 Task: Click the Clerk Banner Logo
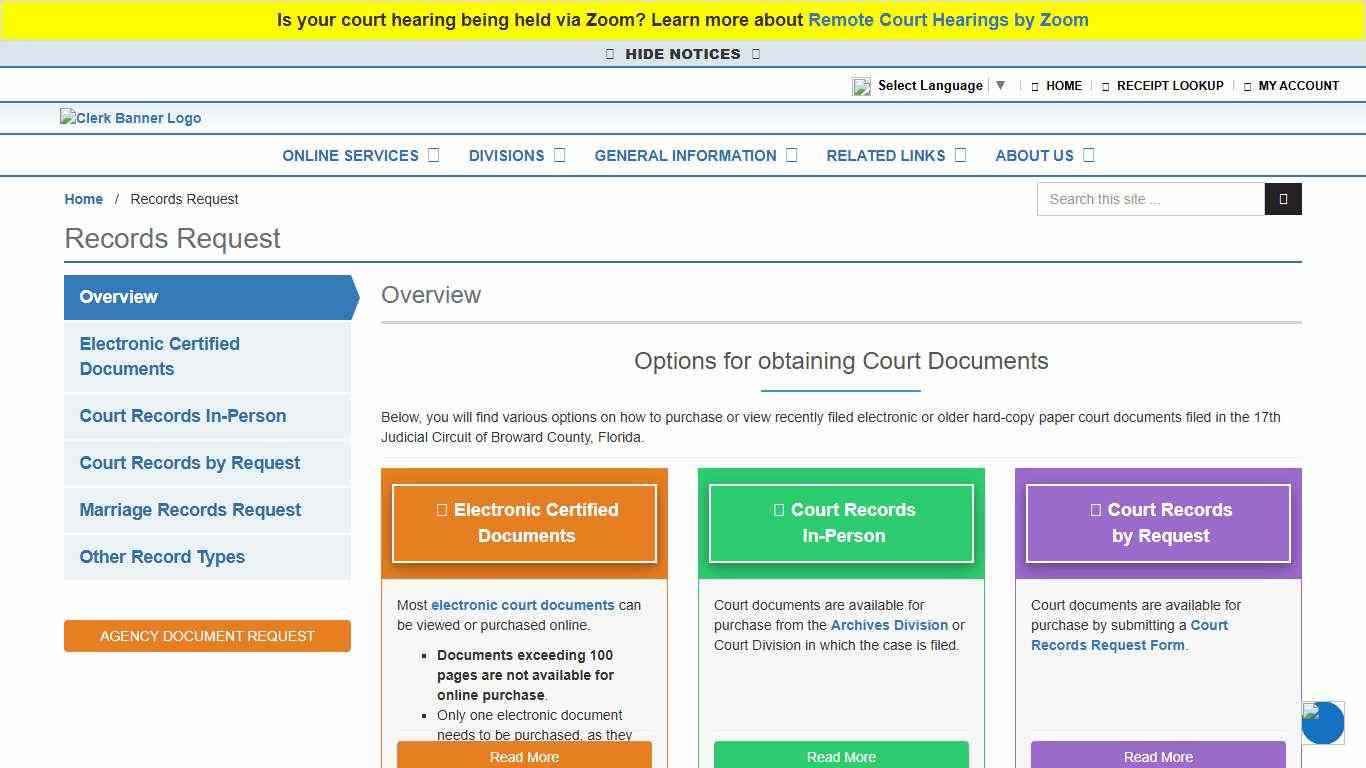[x=130, y=117]
